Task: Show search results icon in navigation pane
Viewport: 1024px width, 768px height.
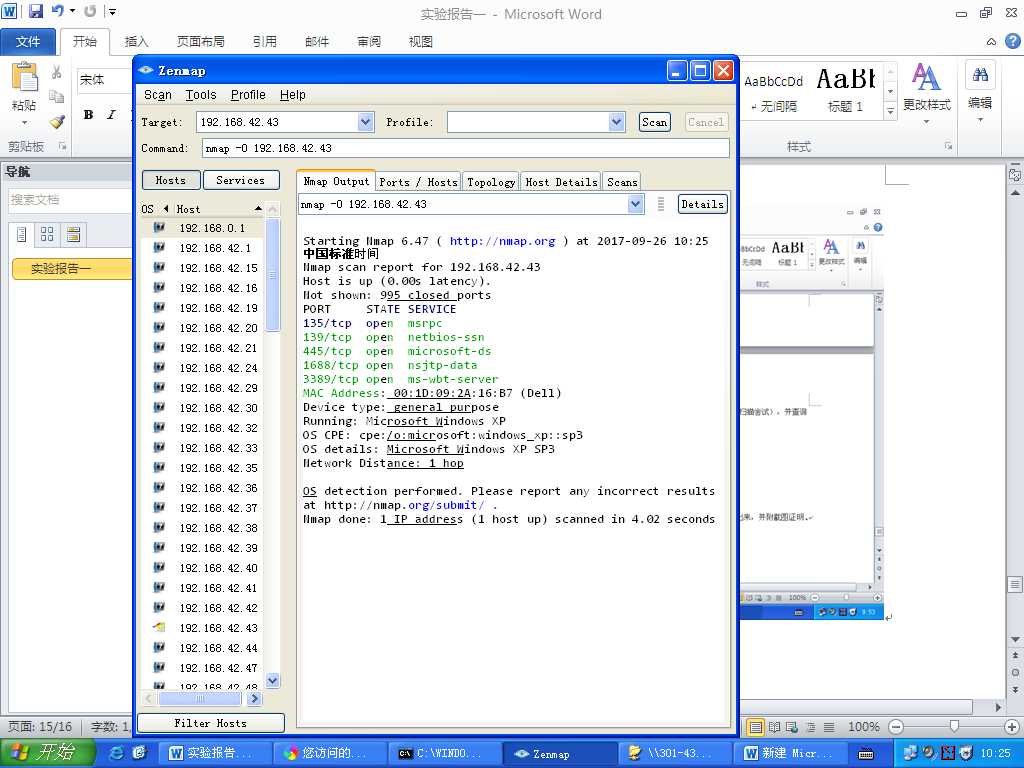Action: [73, 234]
